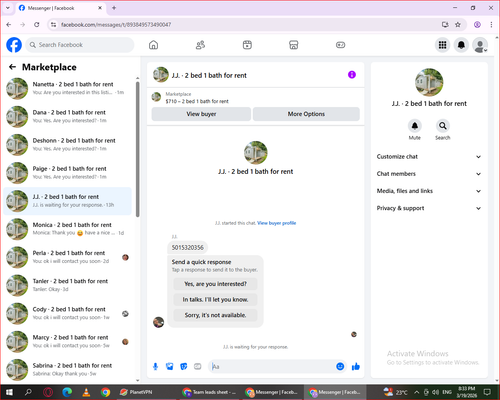The width and height of the screenshot is (500, 400).
Task: Mute the J.J. chat with bell icon
Action: click(x=414, y=126)
